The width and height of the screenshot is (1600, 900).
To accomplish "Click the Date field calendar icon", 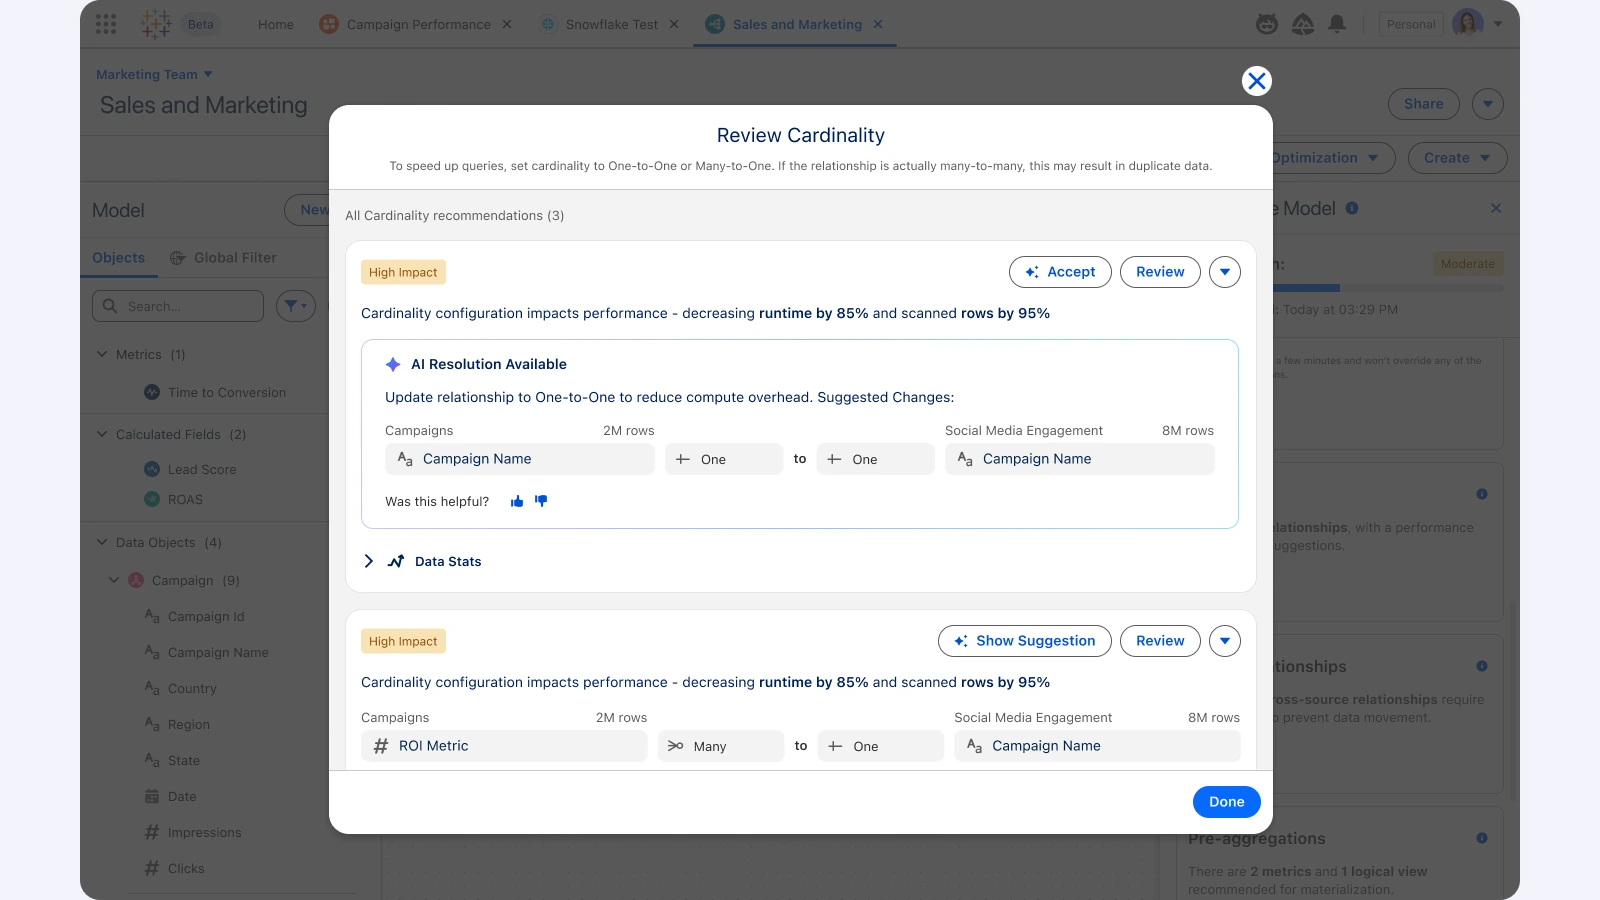I will pyautogui.click(x=152, y=796).
